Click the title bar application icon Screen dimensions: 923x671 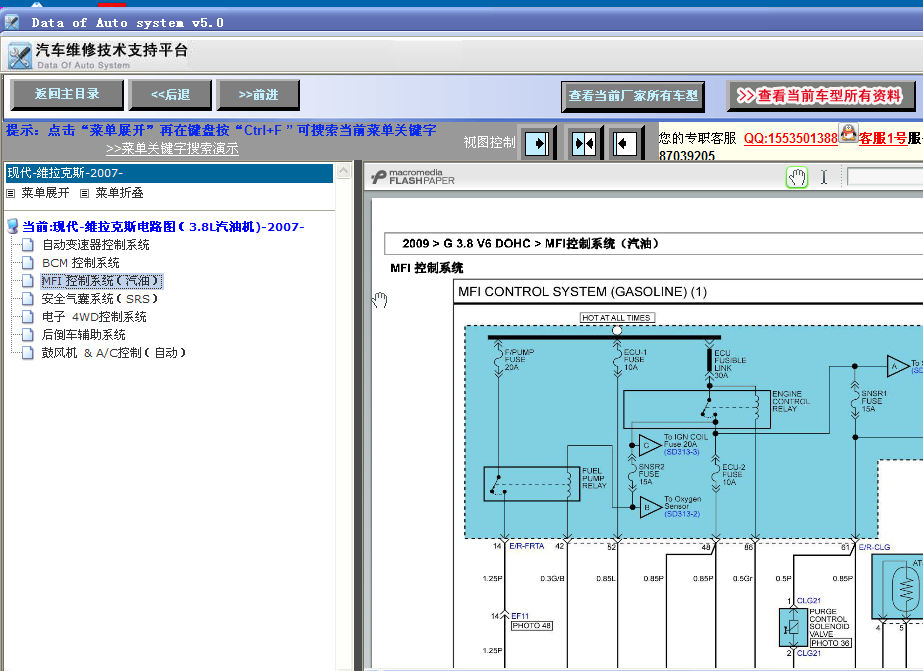coord(12,22)
